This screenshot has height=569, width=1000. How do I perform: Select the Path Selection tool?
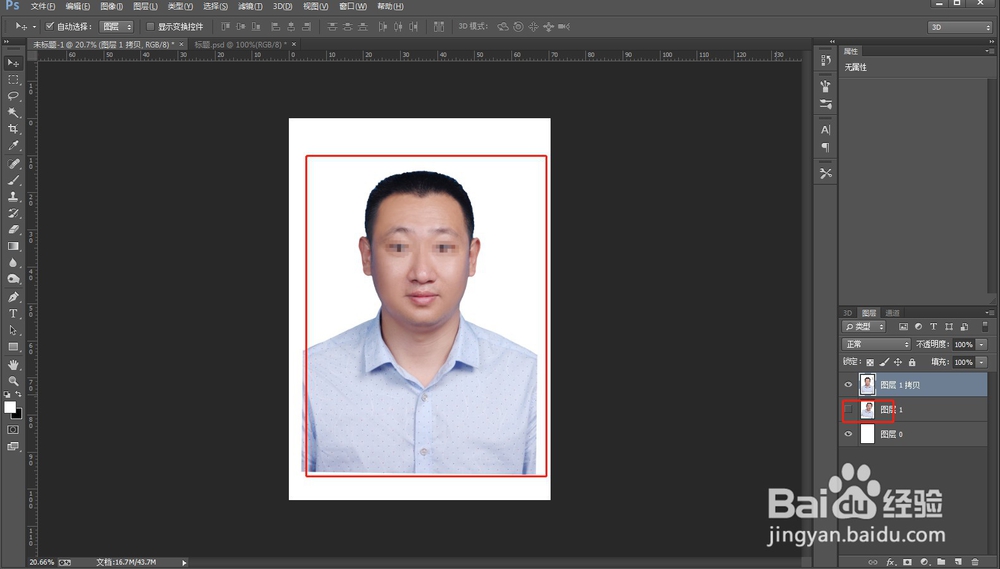[13, 330]
